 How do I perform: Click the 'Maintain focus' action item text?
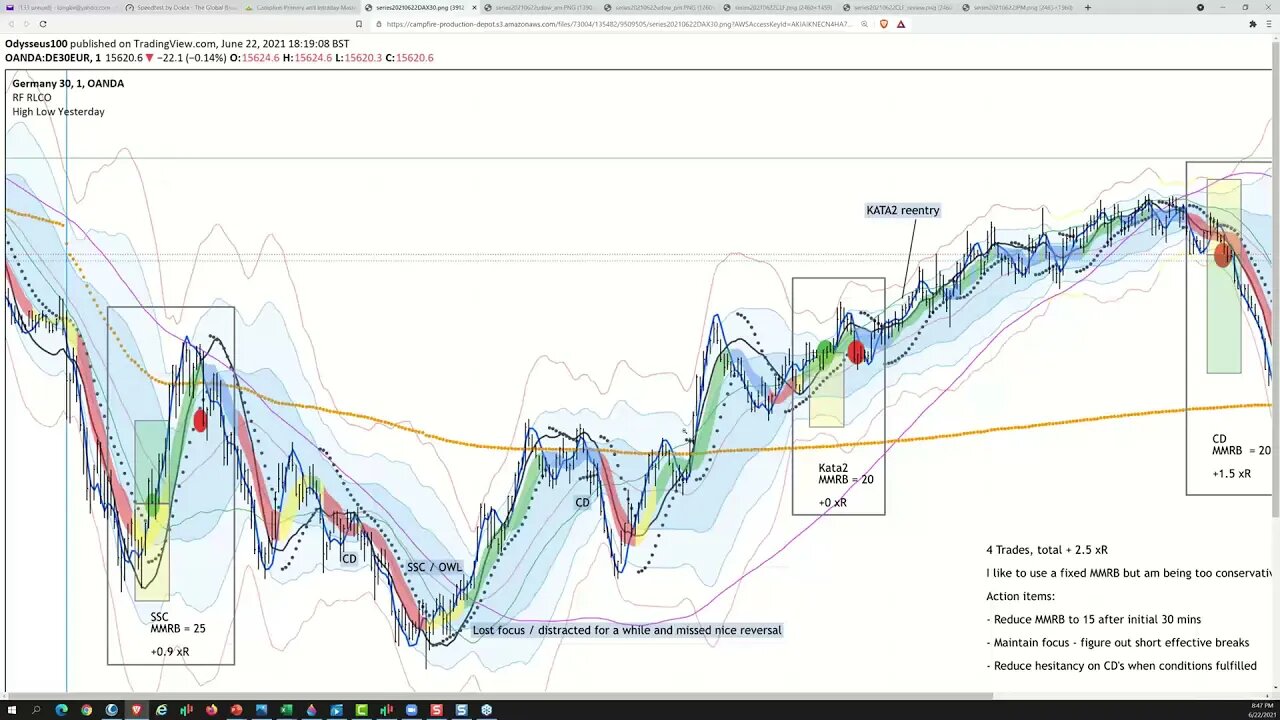pos(1117,643)
